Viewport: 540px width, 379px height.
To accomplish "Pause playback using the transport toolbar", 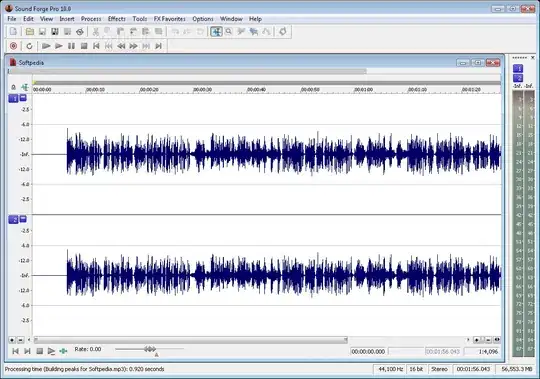I will (x=71, y=46).
